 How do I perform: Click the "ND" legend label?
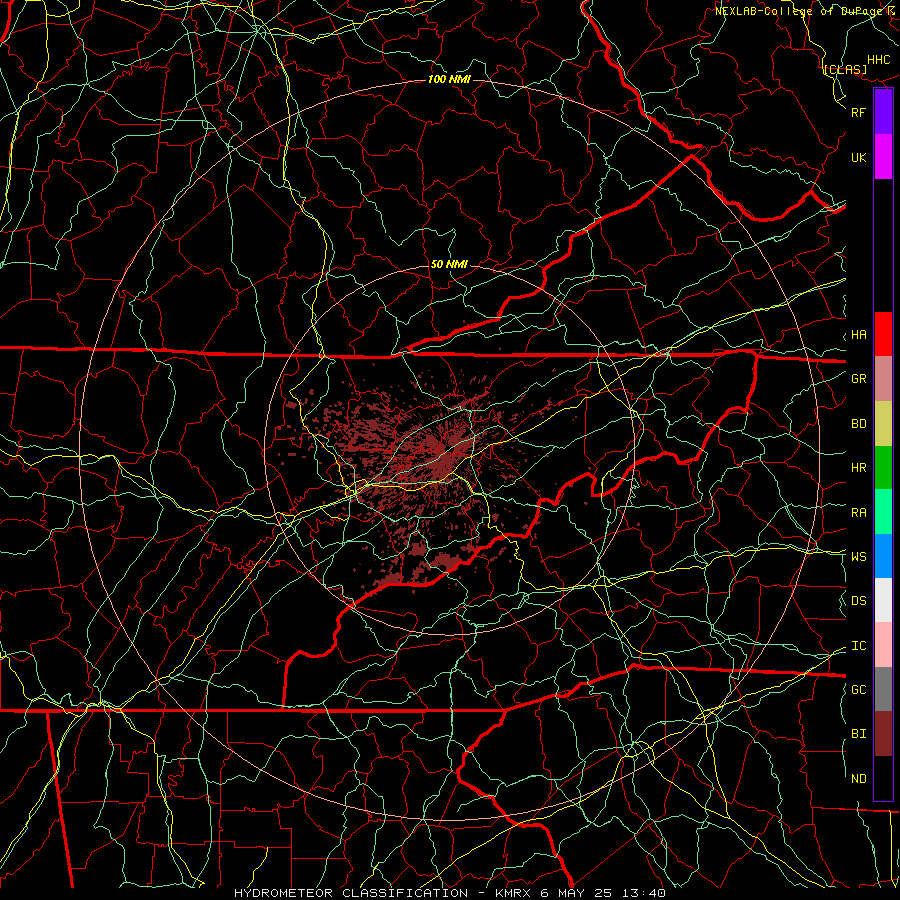point(859,779)
